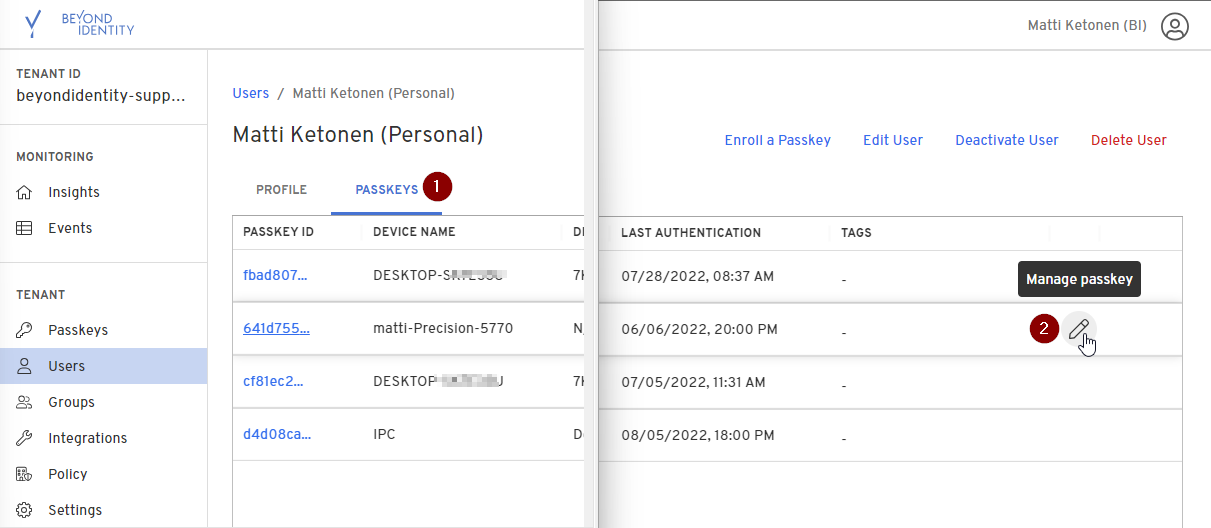The image size is (1211, 528).
Task: Click the Passkeys key icon in sidebar
Action: pos(25,330)
